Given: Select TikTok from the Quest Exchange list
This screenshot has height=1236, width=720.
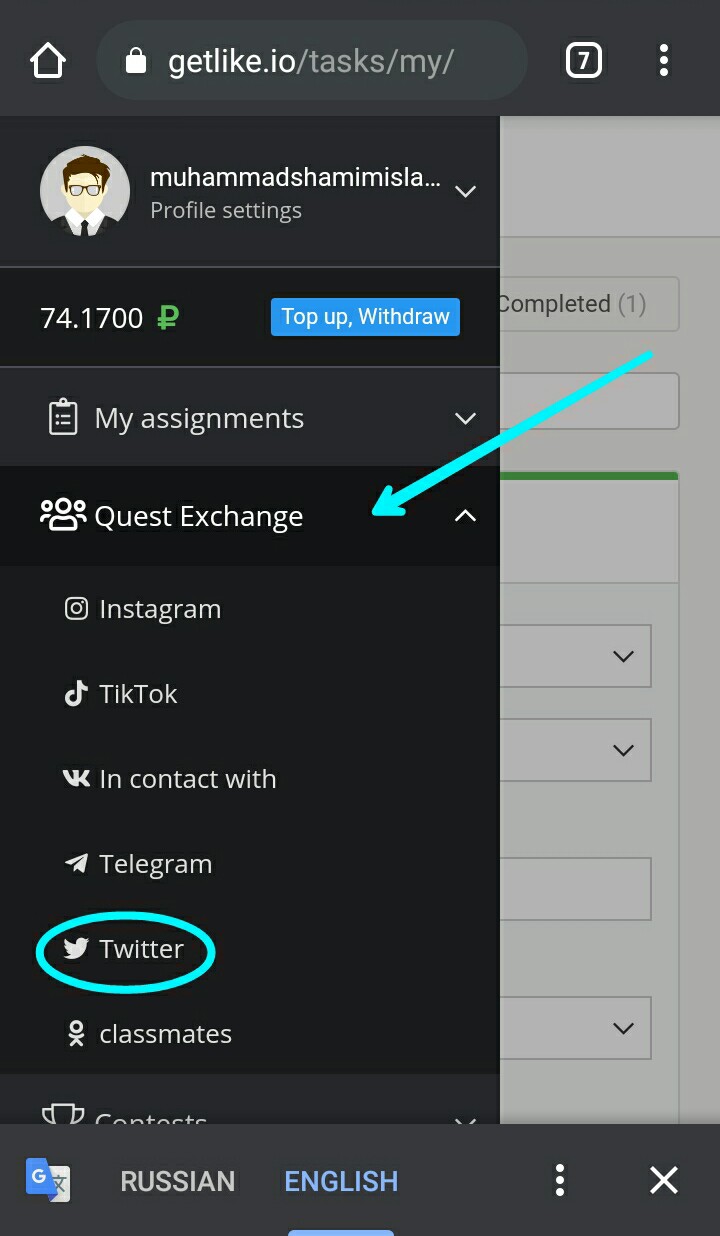Looking at the screenshot, I should (x=138, y=694).
